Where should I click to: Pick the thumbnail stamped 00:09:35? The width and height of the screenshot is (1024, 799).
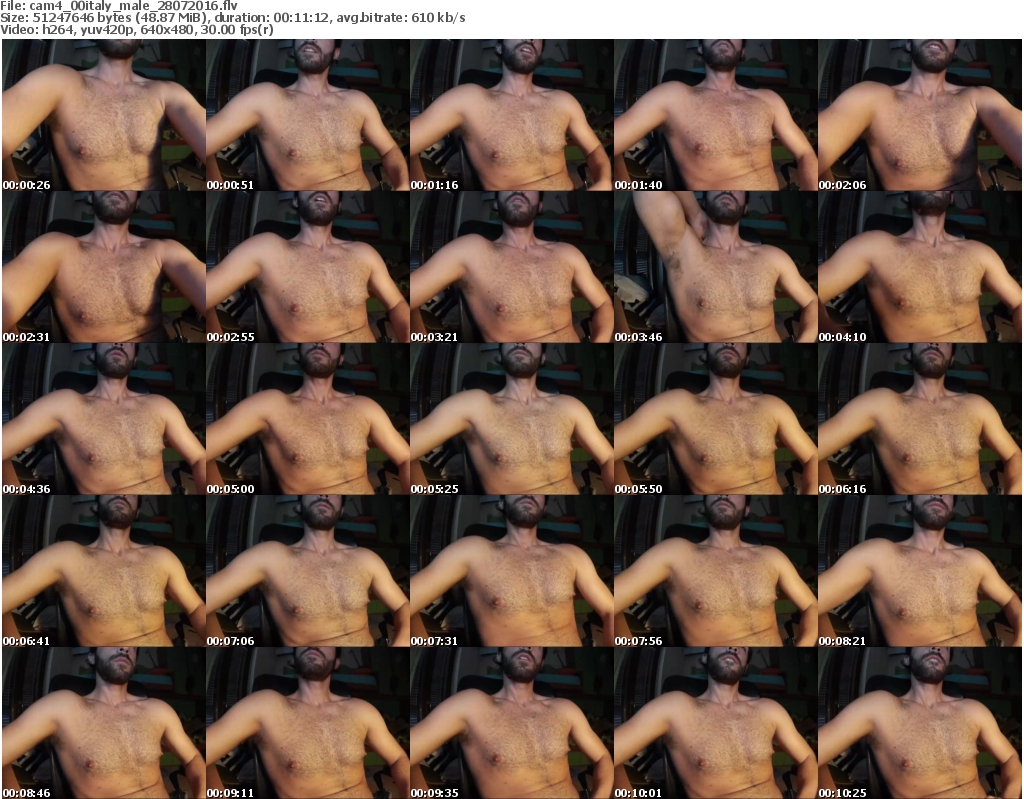coord(511,723)
